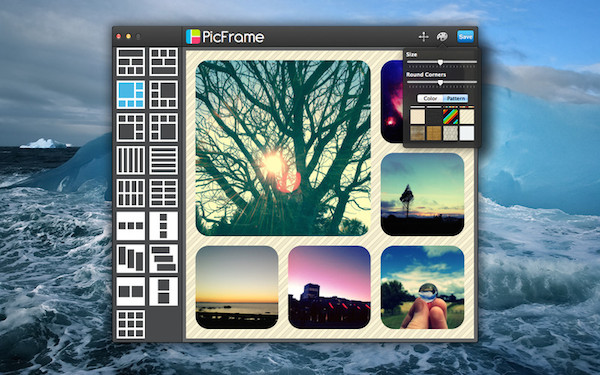Screen dimensions: 600x375
Task: Switch to the Color tab
Action: click(x=430, y=98)
